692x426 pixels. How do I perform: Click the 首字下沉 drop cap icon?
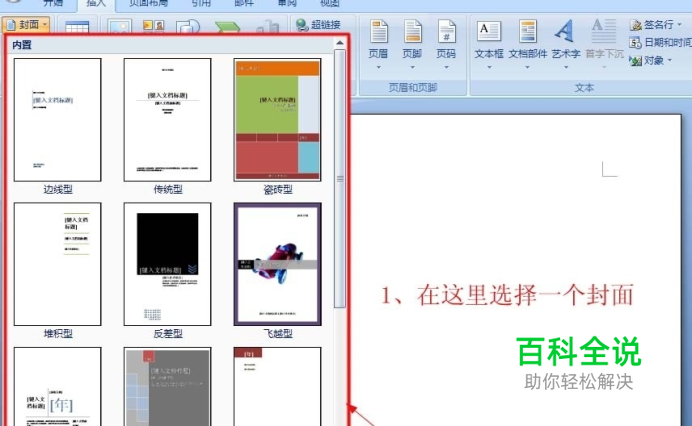coord(604,32)
